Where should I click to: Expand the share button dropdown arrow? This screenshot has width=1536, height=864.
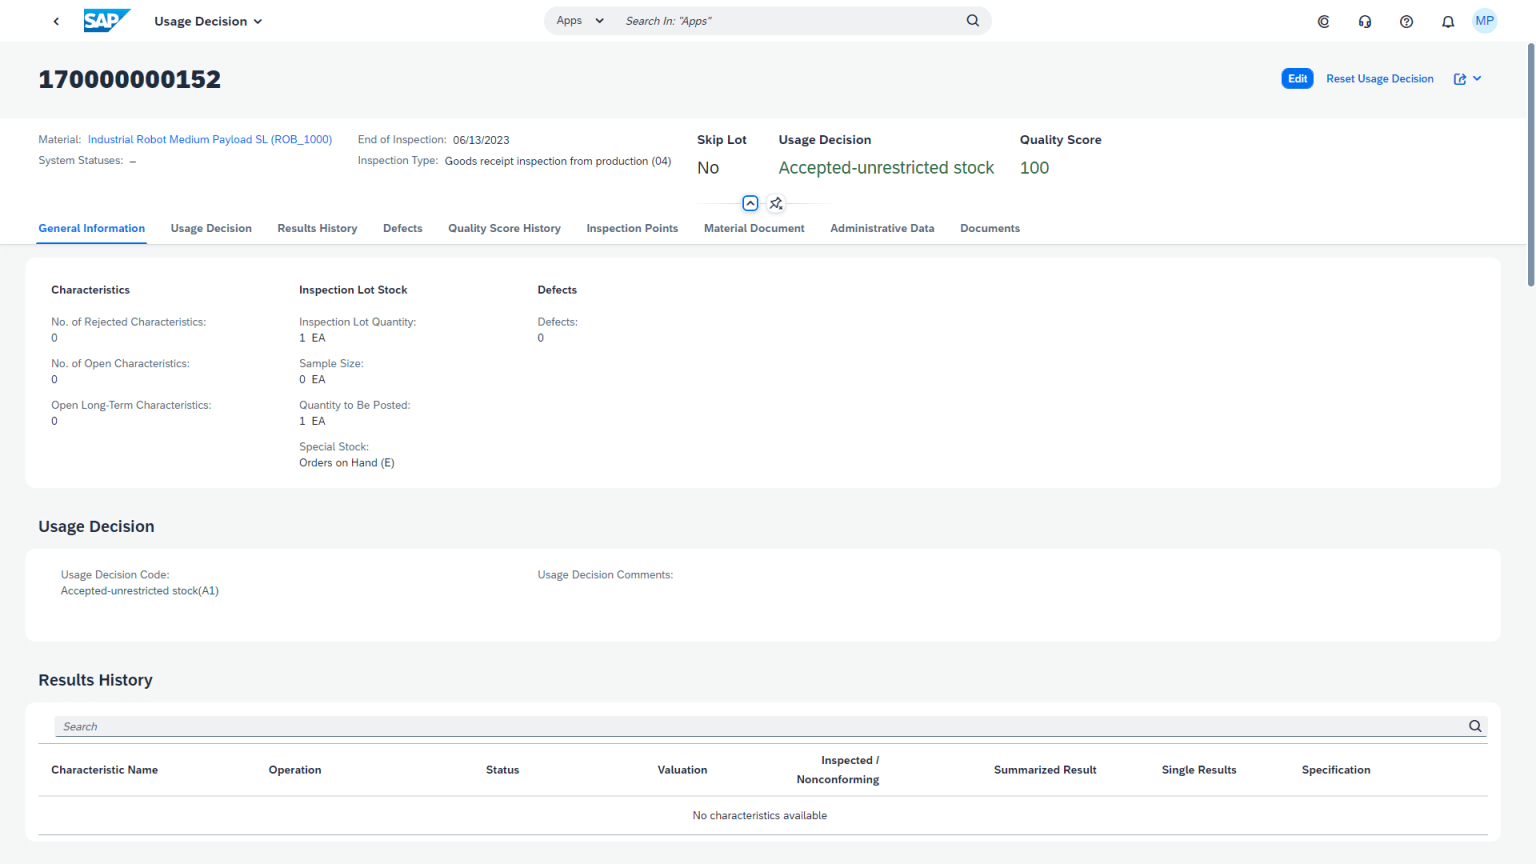click(1477, 78)
